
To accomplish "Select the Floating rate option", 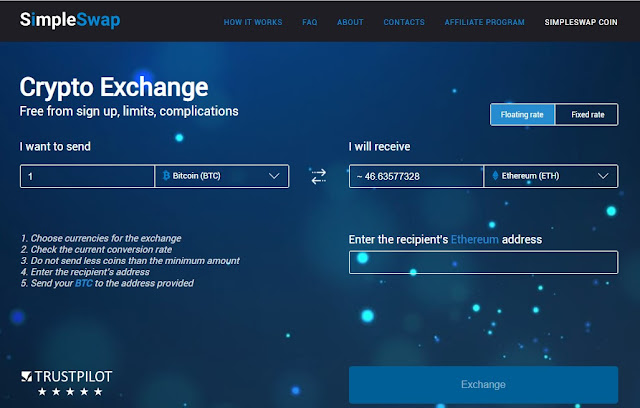I will point(522,115).
